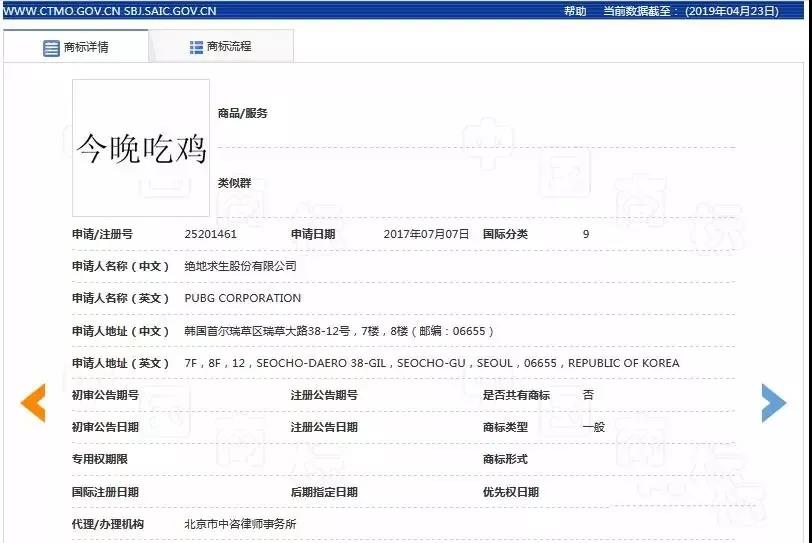Click the 商标类型 label
The height and width of the screenshot is (543, 812).
click(505, 427)
